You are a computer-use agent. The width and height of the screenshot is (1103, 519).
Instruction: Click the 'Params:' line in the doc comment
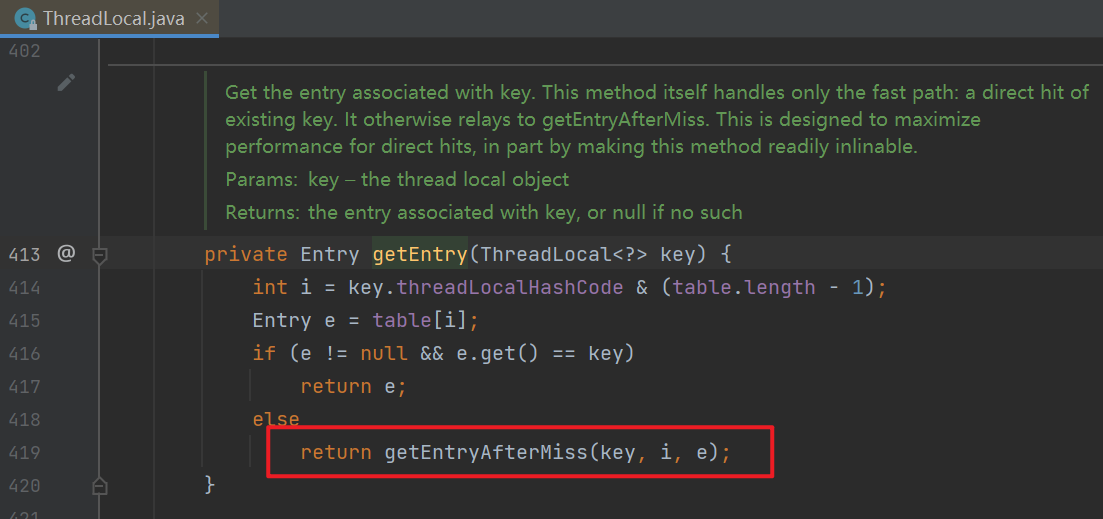tap(397, 180)
